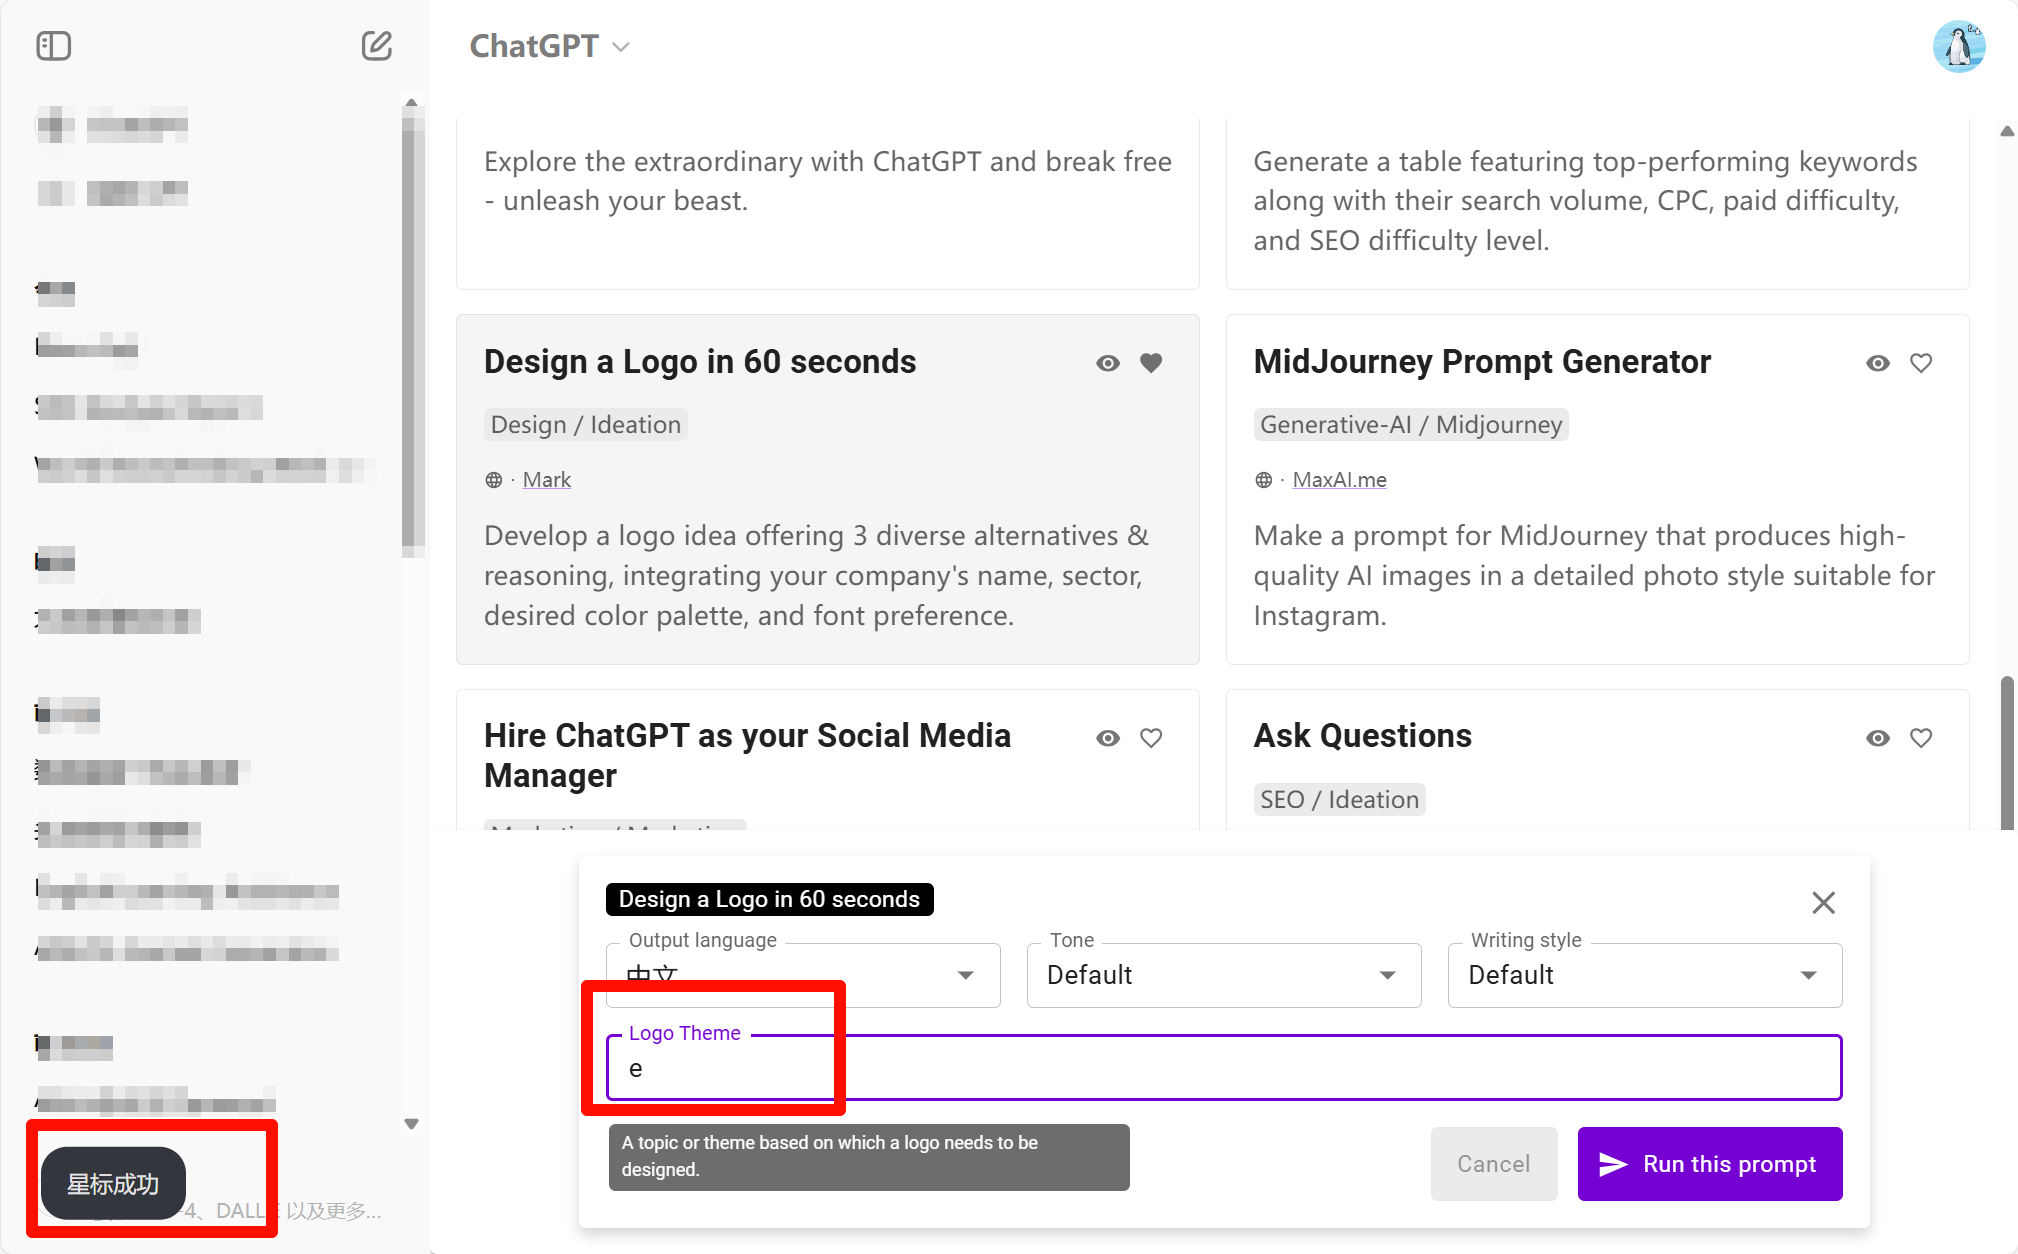
Task: Open author link Mark
Action: tap(547, 480)
